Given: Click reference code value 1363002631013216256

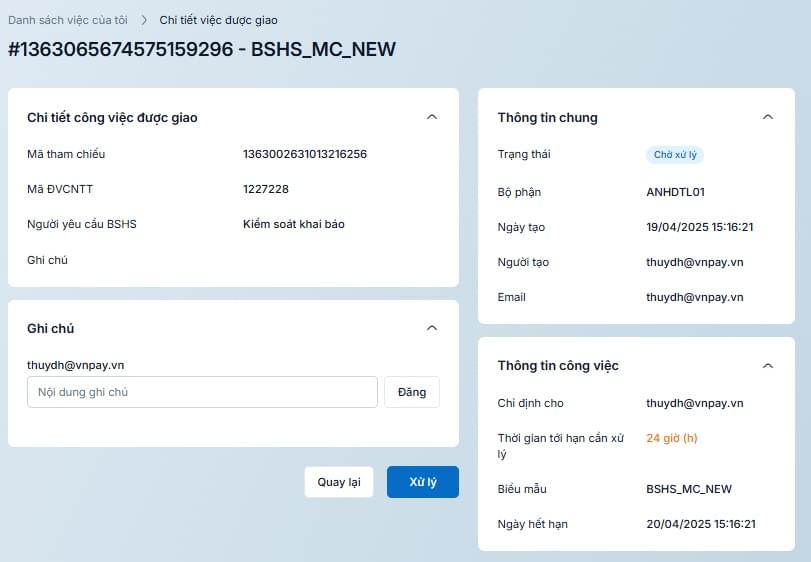Looking at the screenshot, I should click(305, 154).
